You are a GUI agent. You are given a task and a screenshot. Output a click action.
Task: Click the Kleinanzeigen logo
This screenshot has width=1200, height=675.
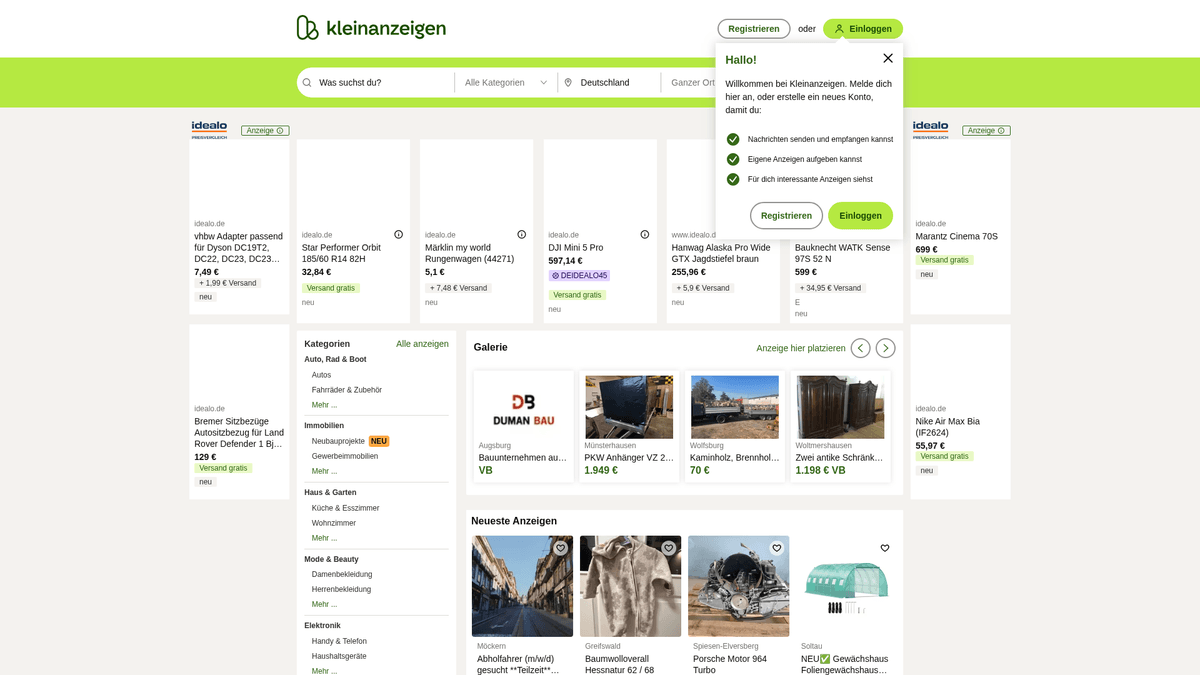pyautogui.click(x=371, y=28)
